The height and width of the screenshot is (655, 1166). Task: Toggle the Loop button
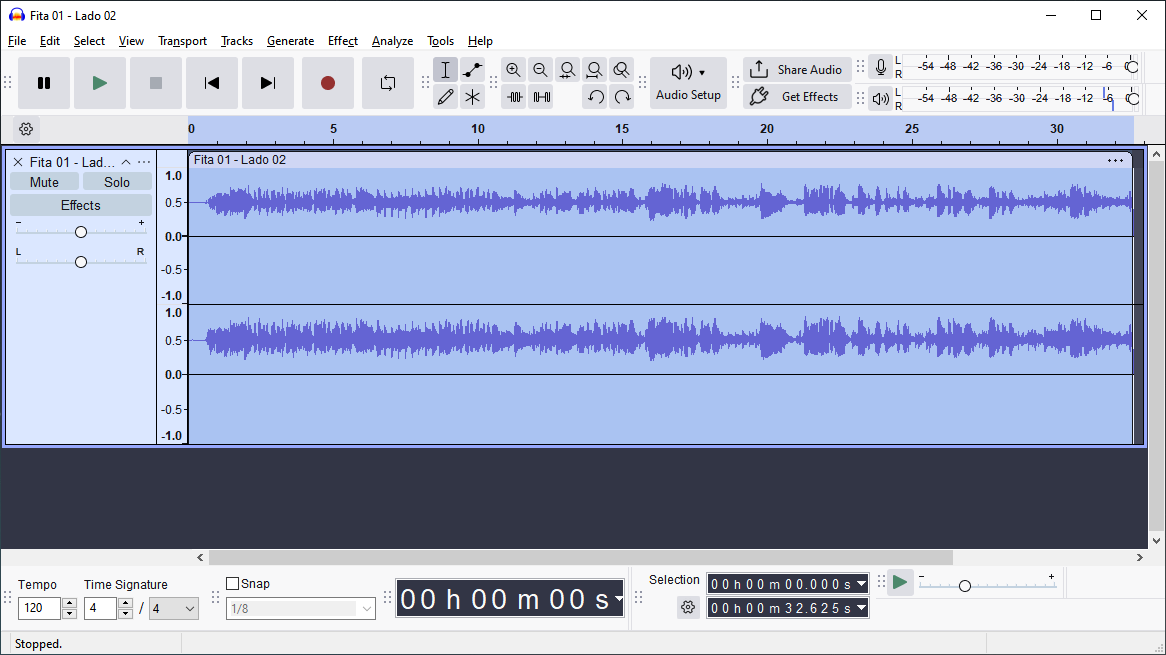pyautogui.click(x=388, y=83)
